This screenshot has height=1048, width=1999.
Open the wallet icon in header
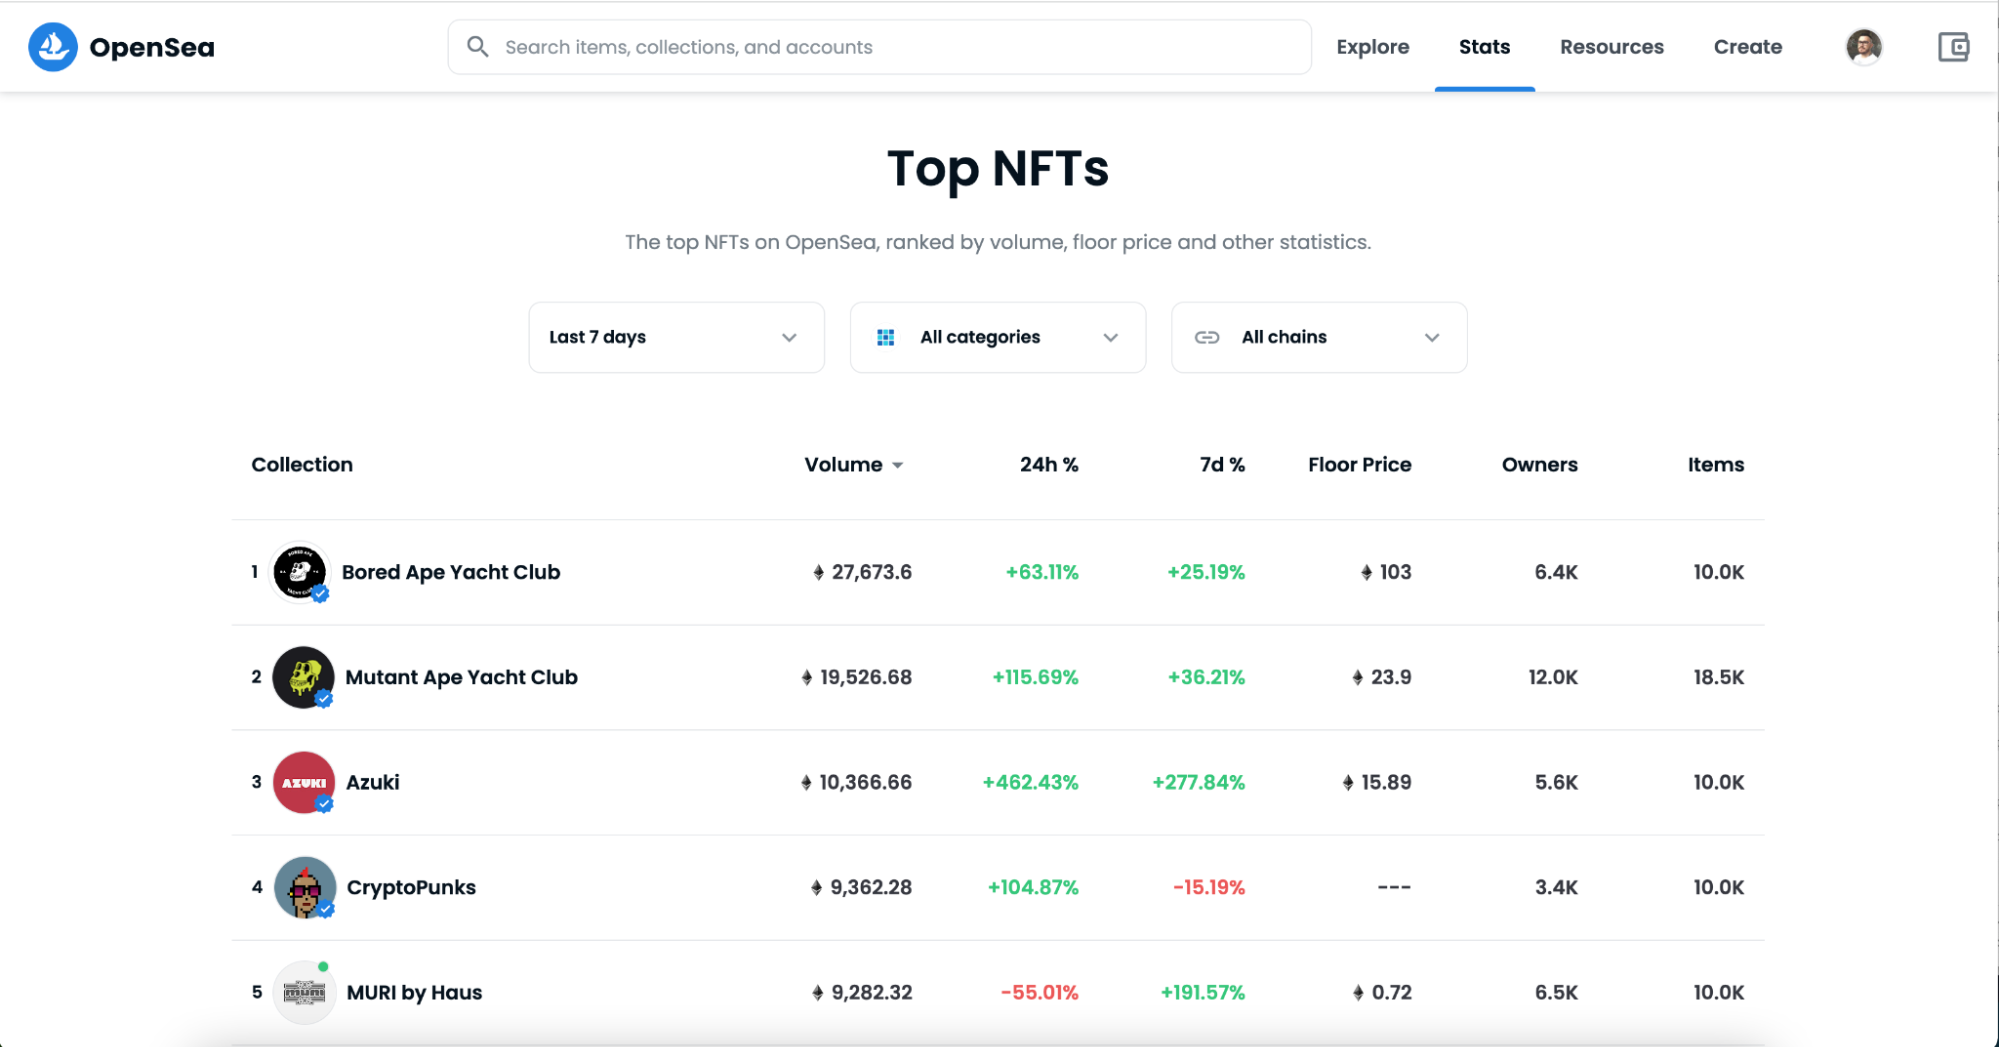click(x=1953, y=47)
